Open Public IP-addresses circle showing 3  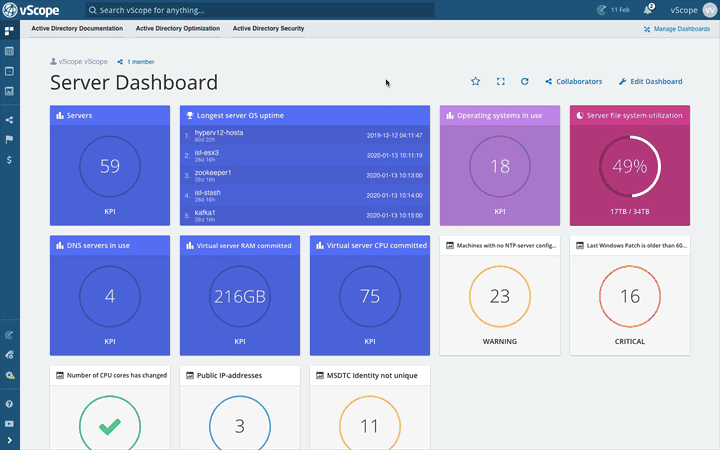tap(240, 423)
